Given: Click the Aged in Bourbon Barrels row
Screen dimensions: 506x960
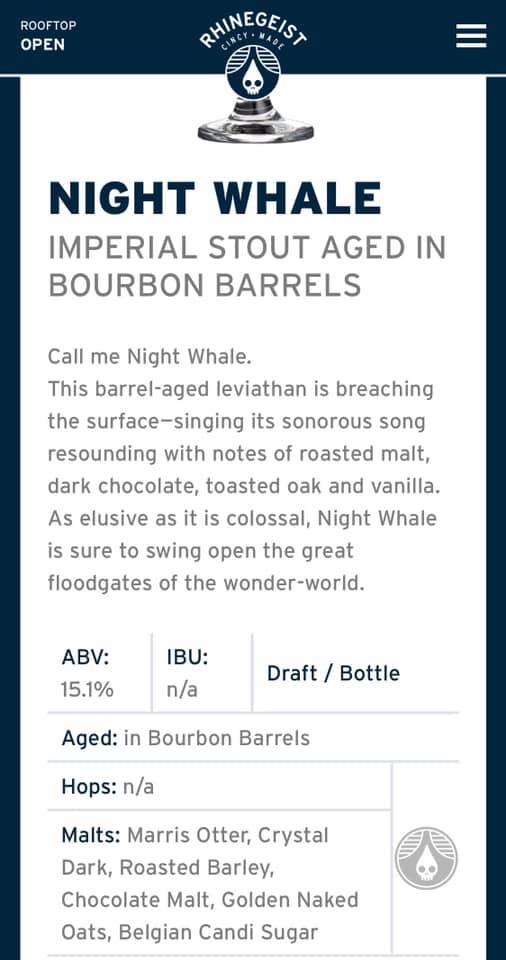Looking at the screenshot, I should pos(253,738).
